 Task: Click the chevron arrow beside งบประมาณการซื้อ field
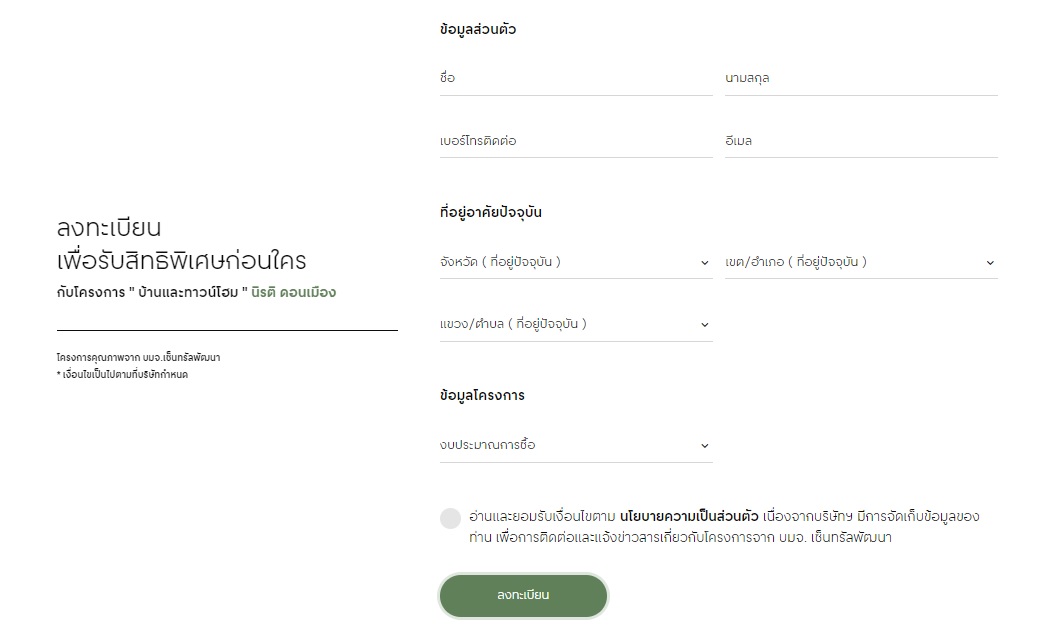(704, 446)
